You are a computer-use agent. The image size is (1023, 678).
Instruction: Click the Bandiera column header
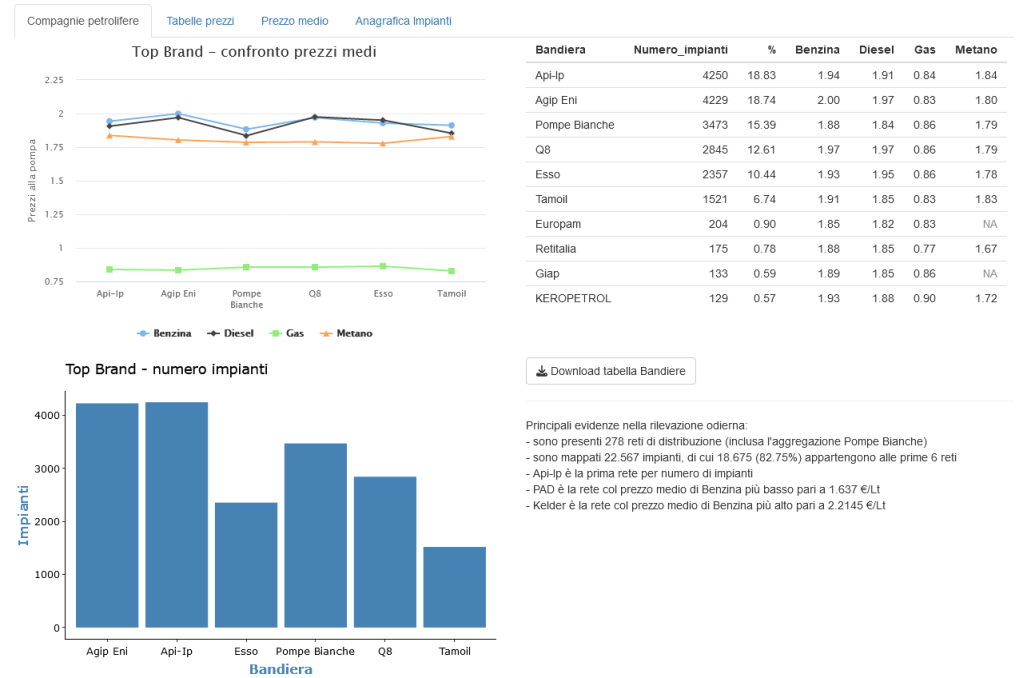560,50
